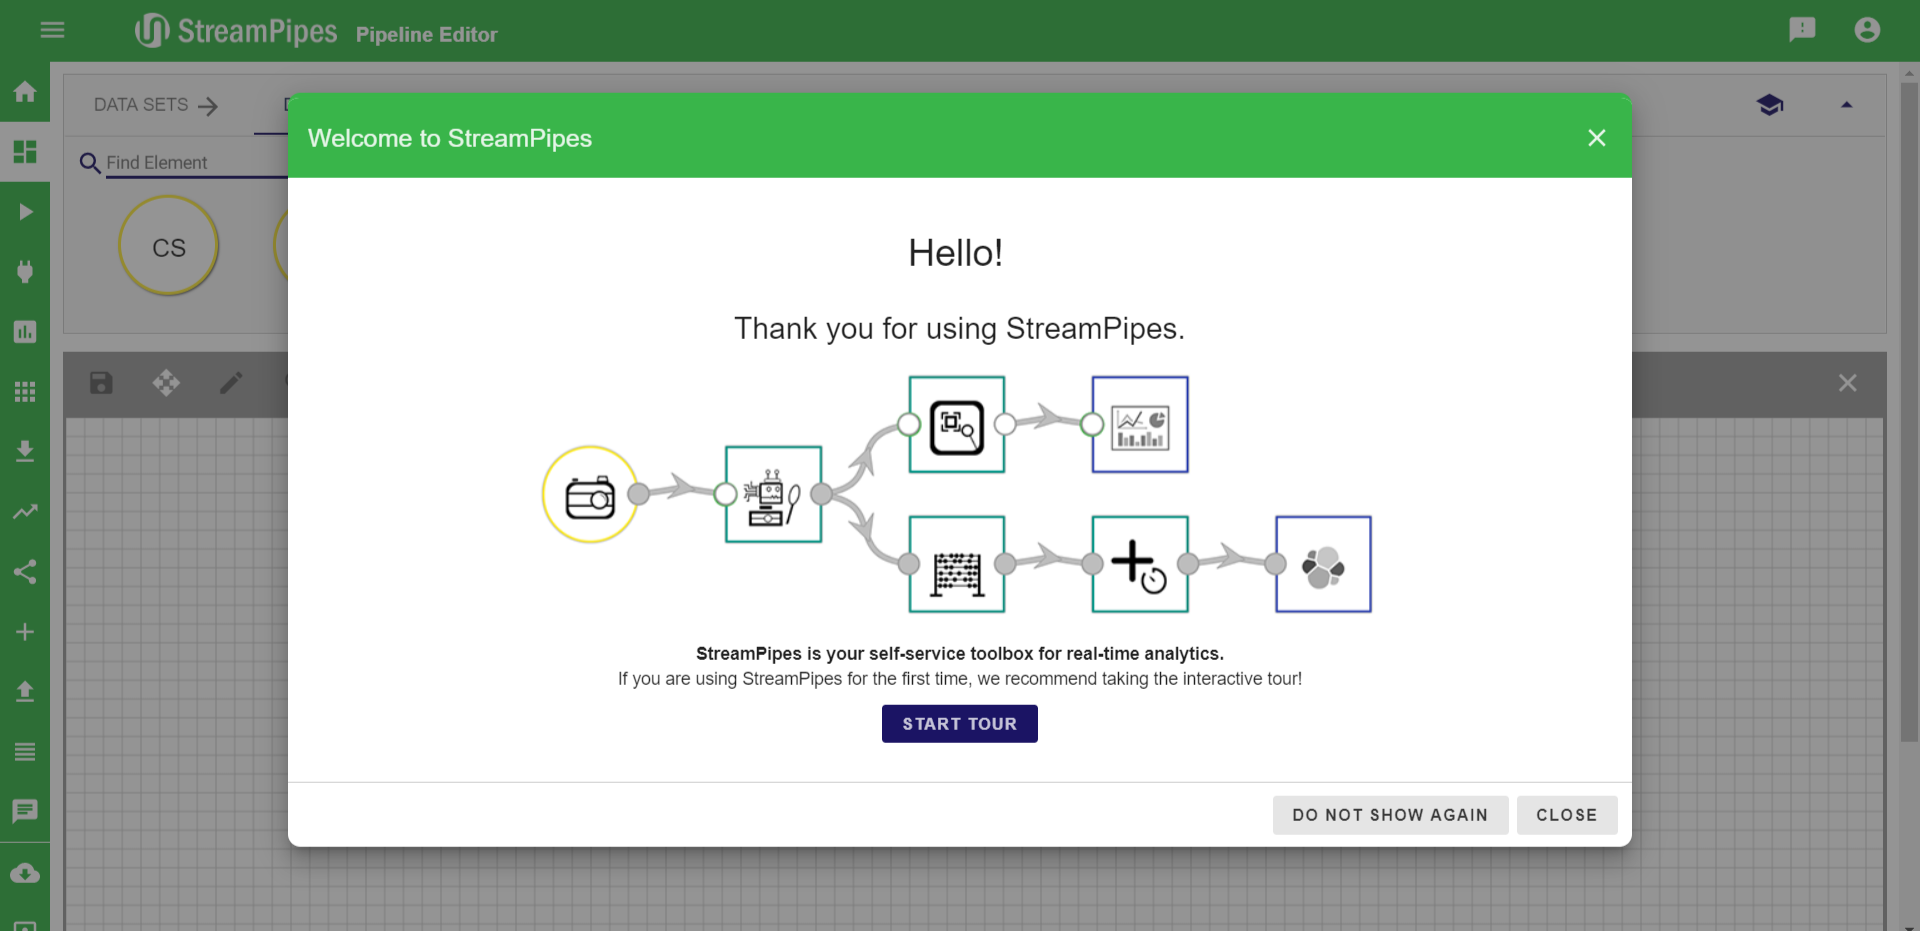Switch to the Data Sets tab
Image resolution: width=1920 pixels, height=931 pixels.
click(x=155, y=105)
